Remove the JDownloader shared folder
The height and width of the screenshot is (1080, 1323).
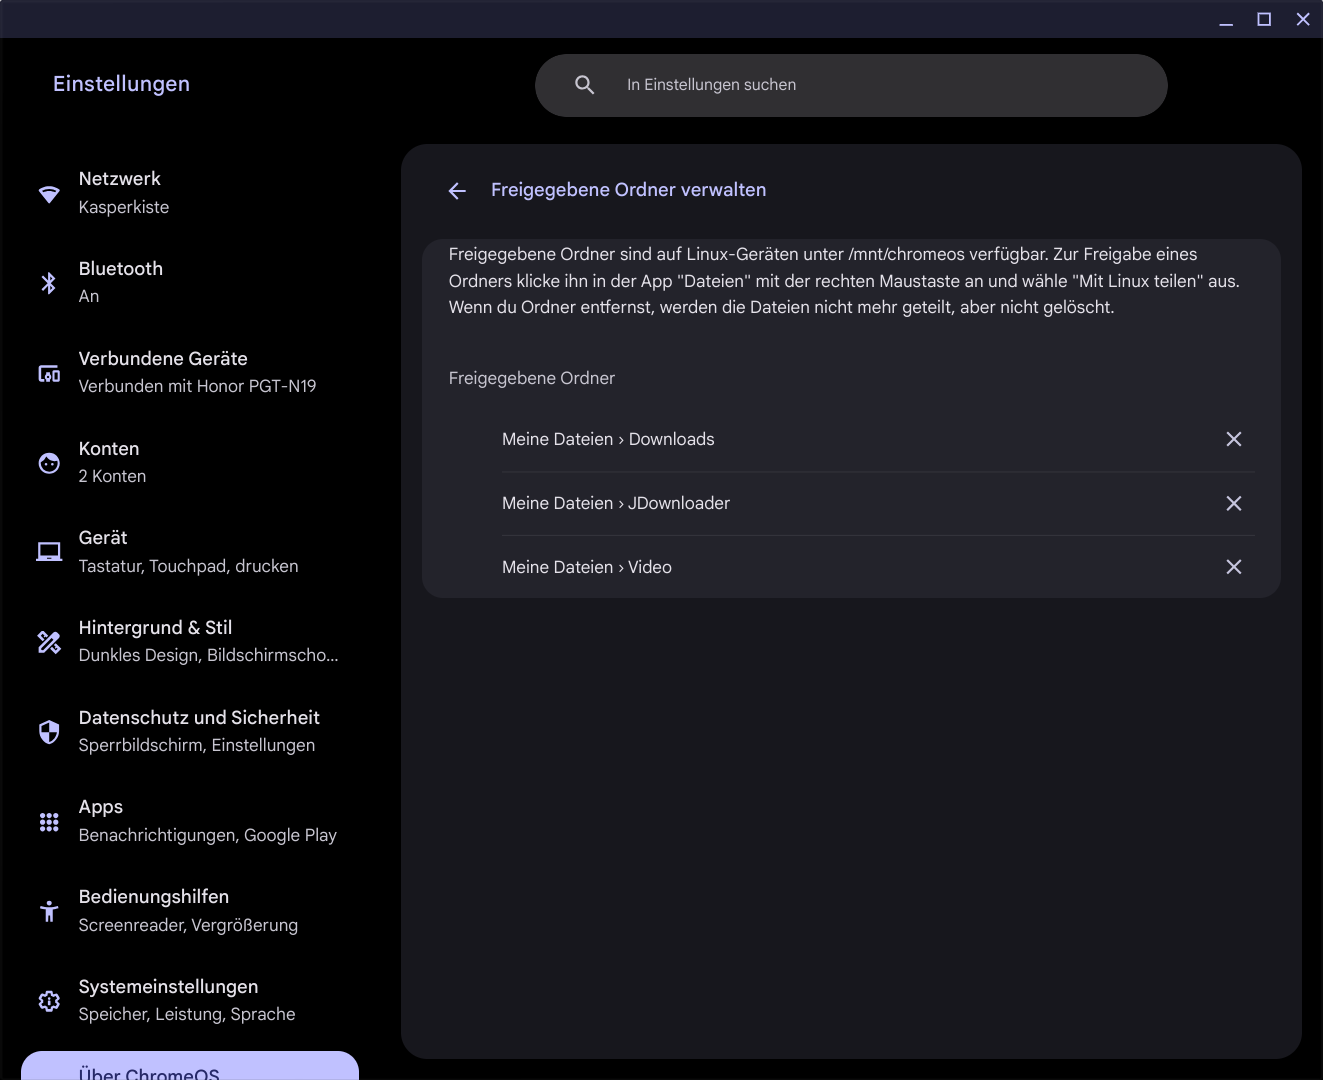point(1233,503)
